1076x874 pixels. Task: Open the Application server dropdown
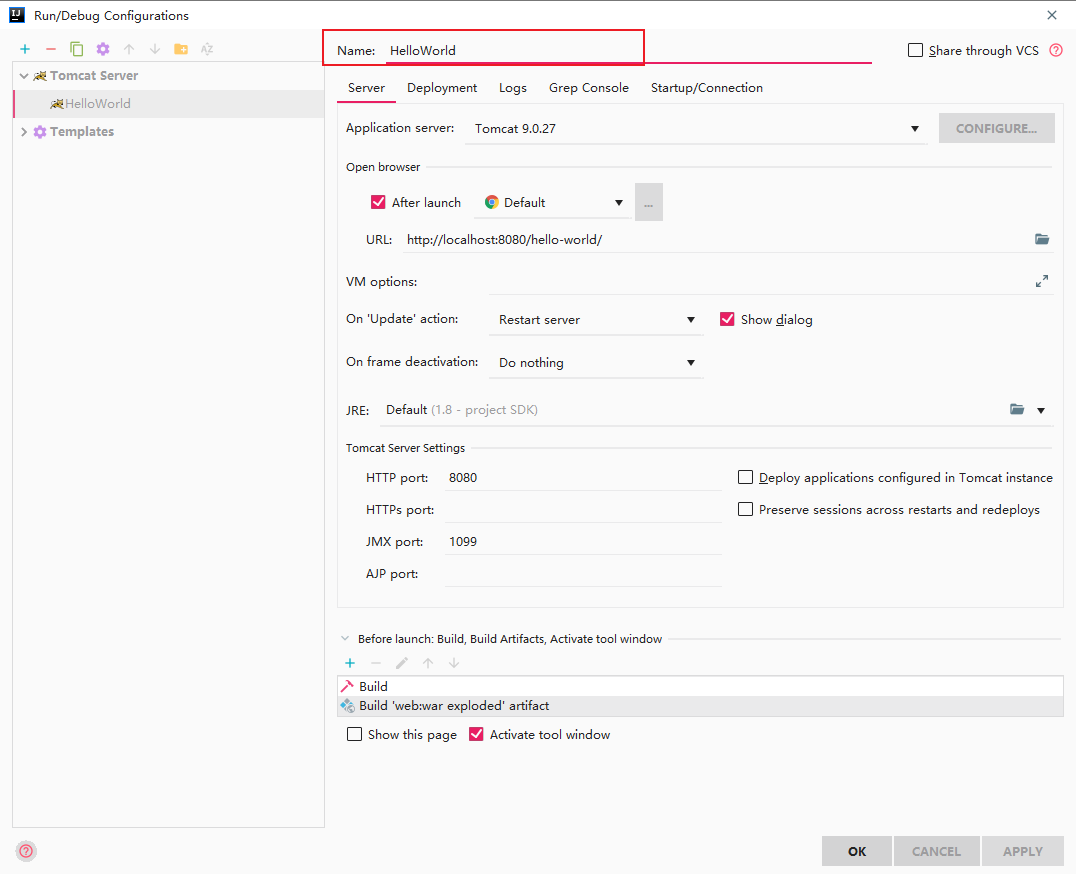coord(696,128)
